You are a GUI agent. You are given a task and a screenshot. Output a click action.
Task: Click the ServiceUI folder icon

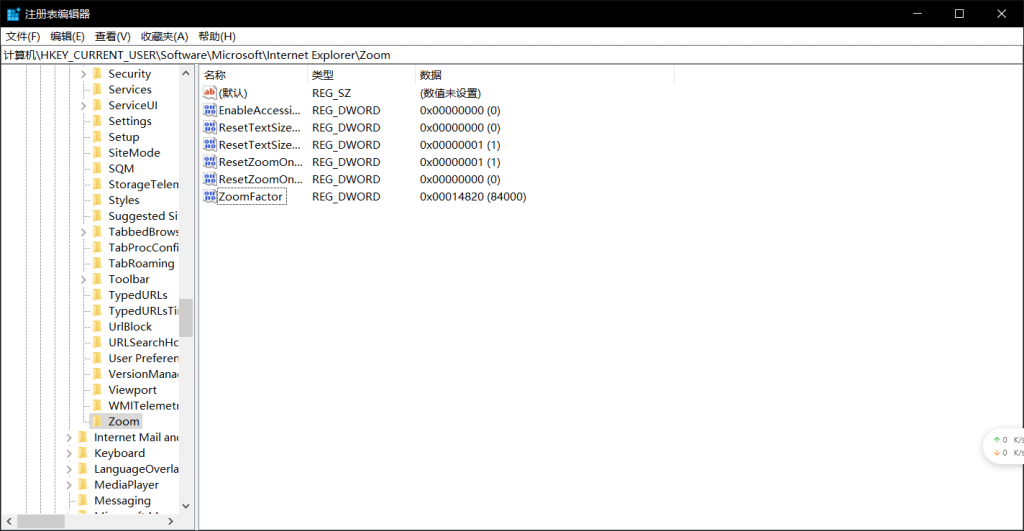(x=98, y=105)
